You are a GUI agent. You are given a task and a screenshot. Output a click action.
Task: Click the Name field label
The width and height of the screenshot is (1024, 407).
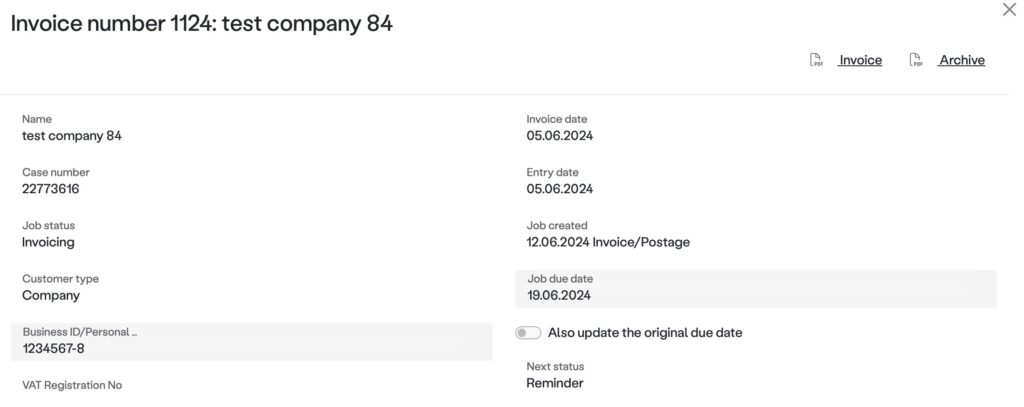pos(37,119)
